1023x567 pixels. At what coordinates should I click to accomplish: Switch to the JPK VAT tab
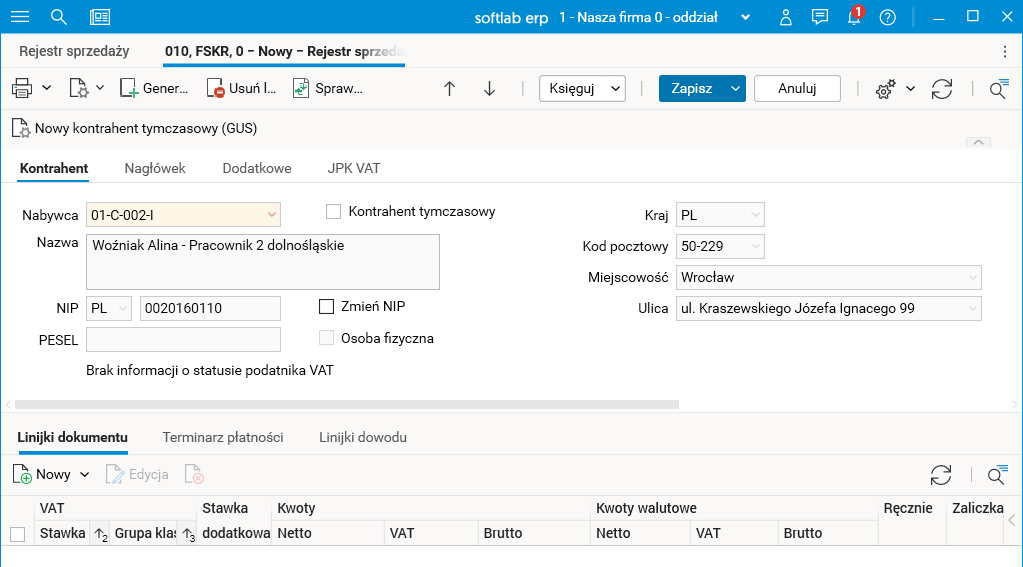(353, 168)
